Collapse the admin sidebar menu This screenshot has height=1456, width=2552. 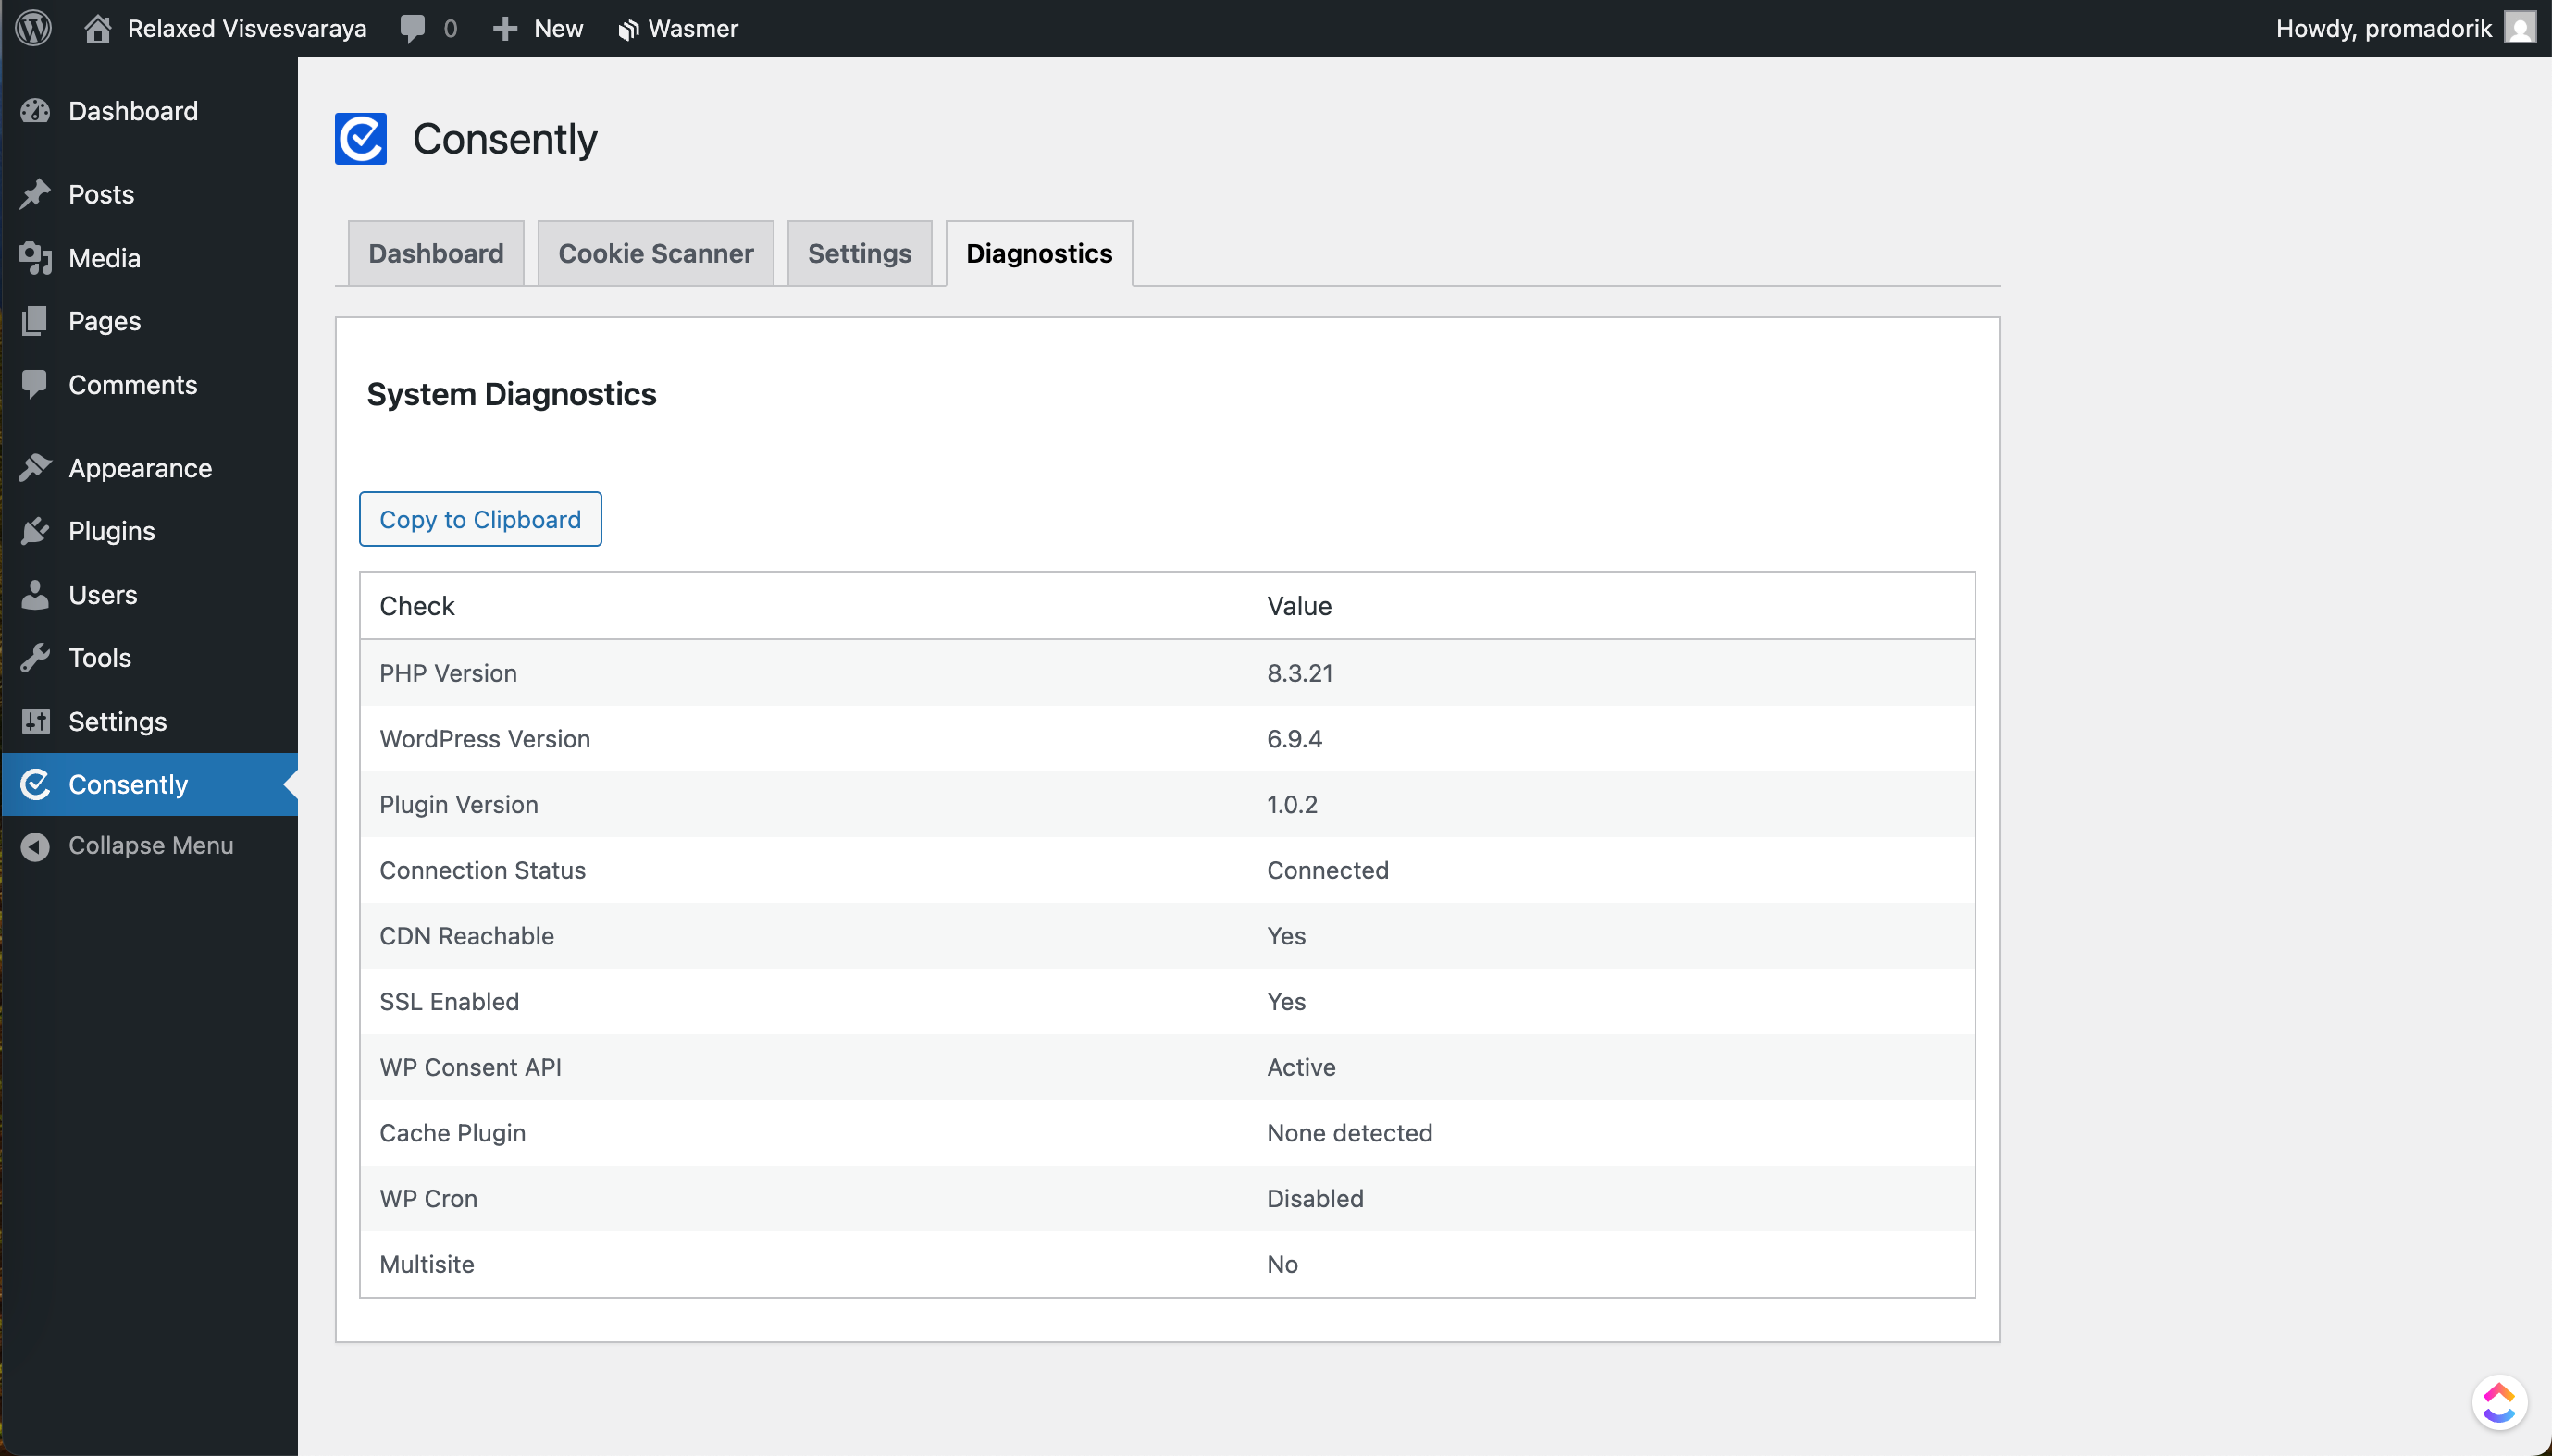tap(150, 846)
